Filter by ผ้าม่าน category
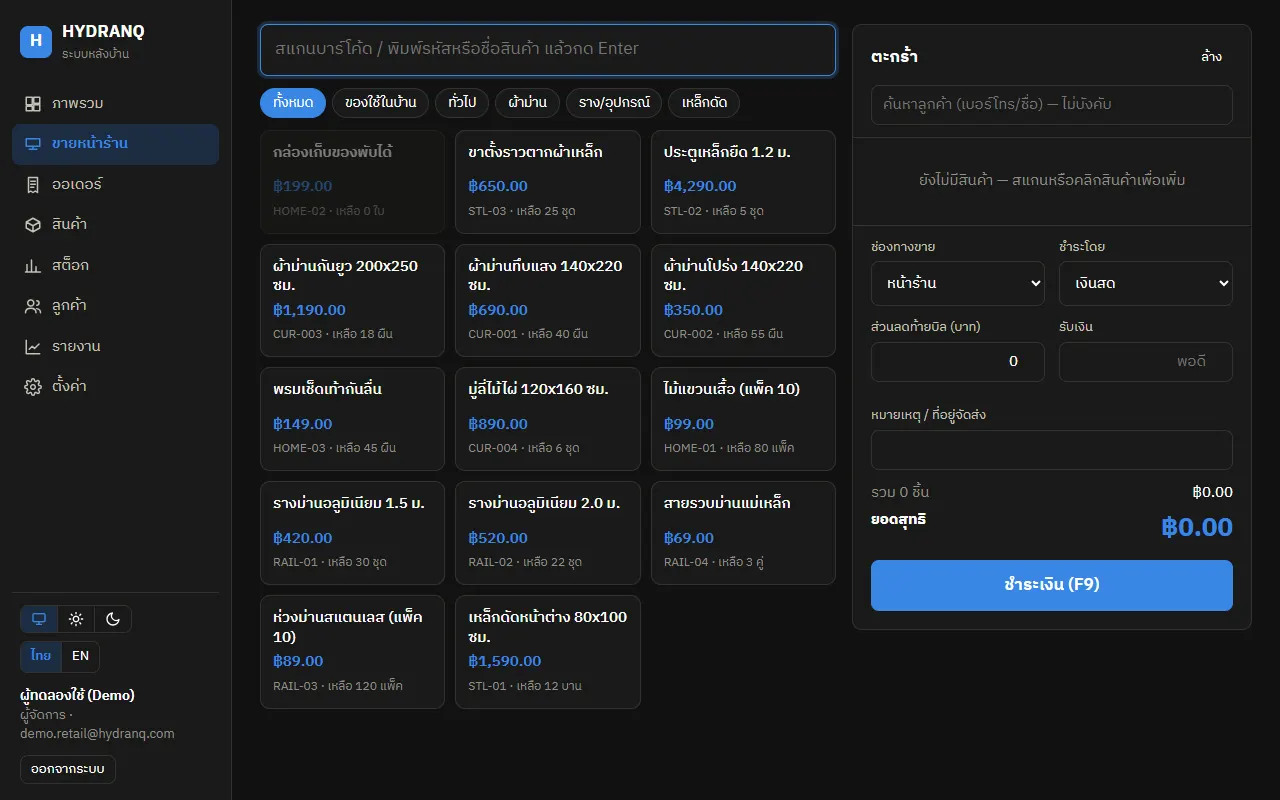This screenshot has height=800, width=1280. tap(528, 103)
